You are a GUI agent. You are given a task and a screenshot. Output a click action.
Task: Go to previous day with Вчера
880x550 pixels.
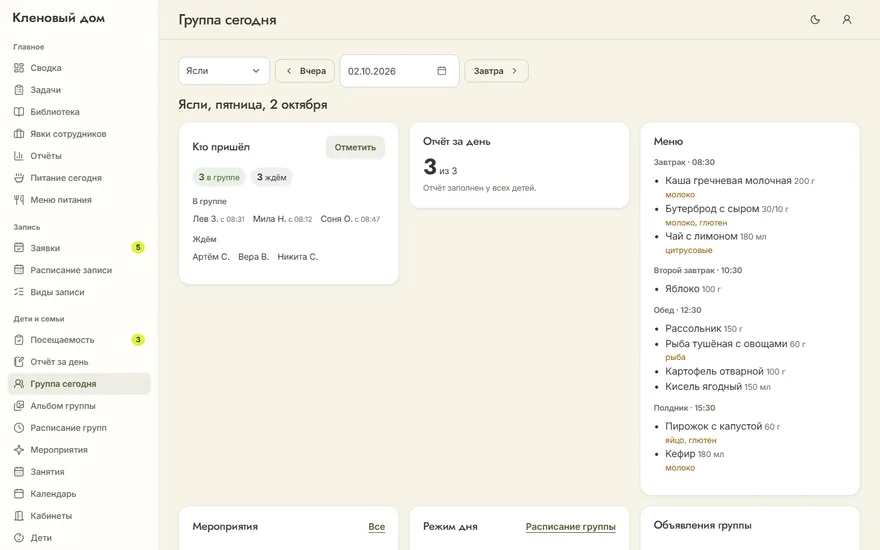pyautogui.click(x=305, y=71)
